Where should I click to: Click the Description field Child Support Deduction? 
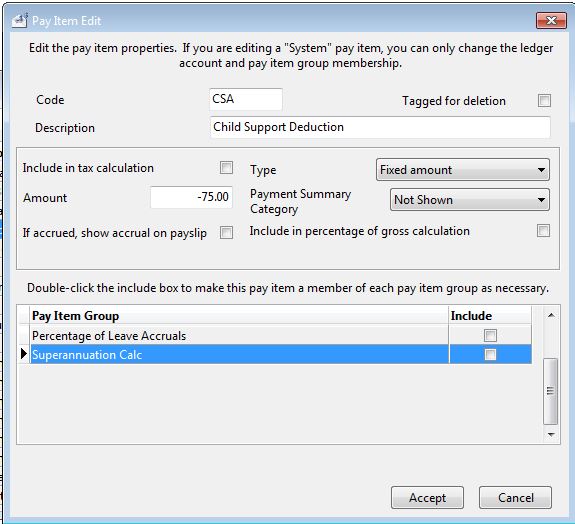click(380, 127)
